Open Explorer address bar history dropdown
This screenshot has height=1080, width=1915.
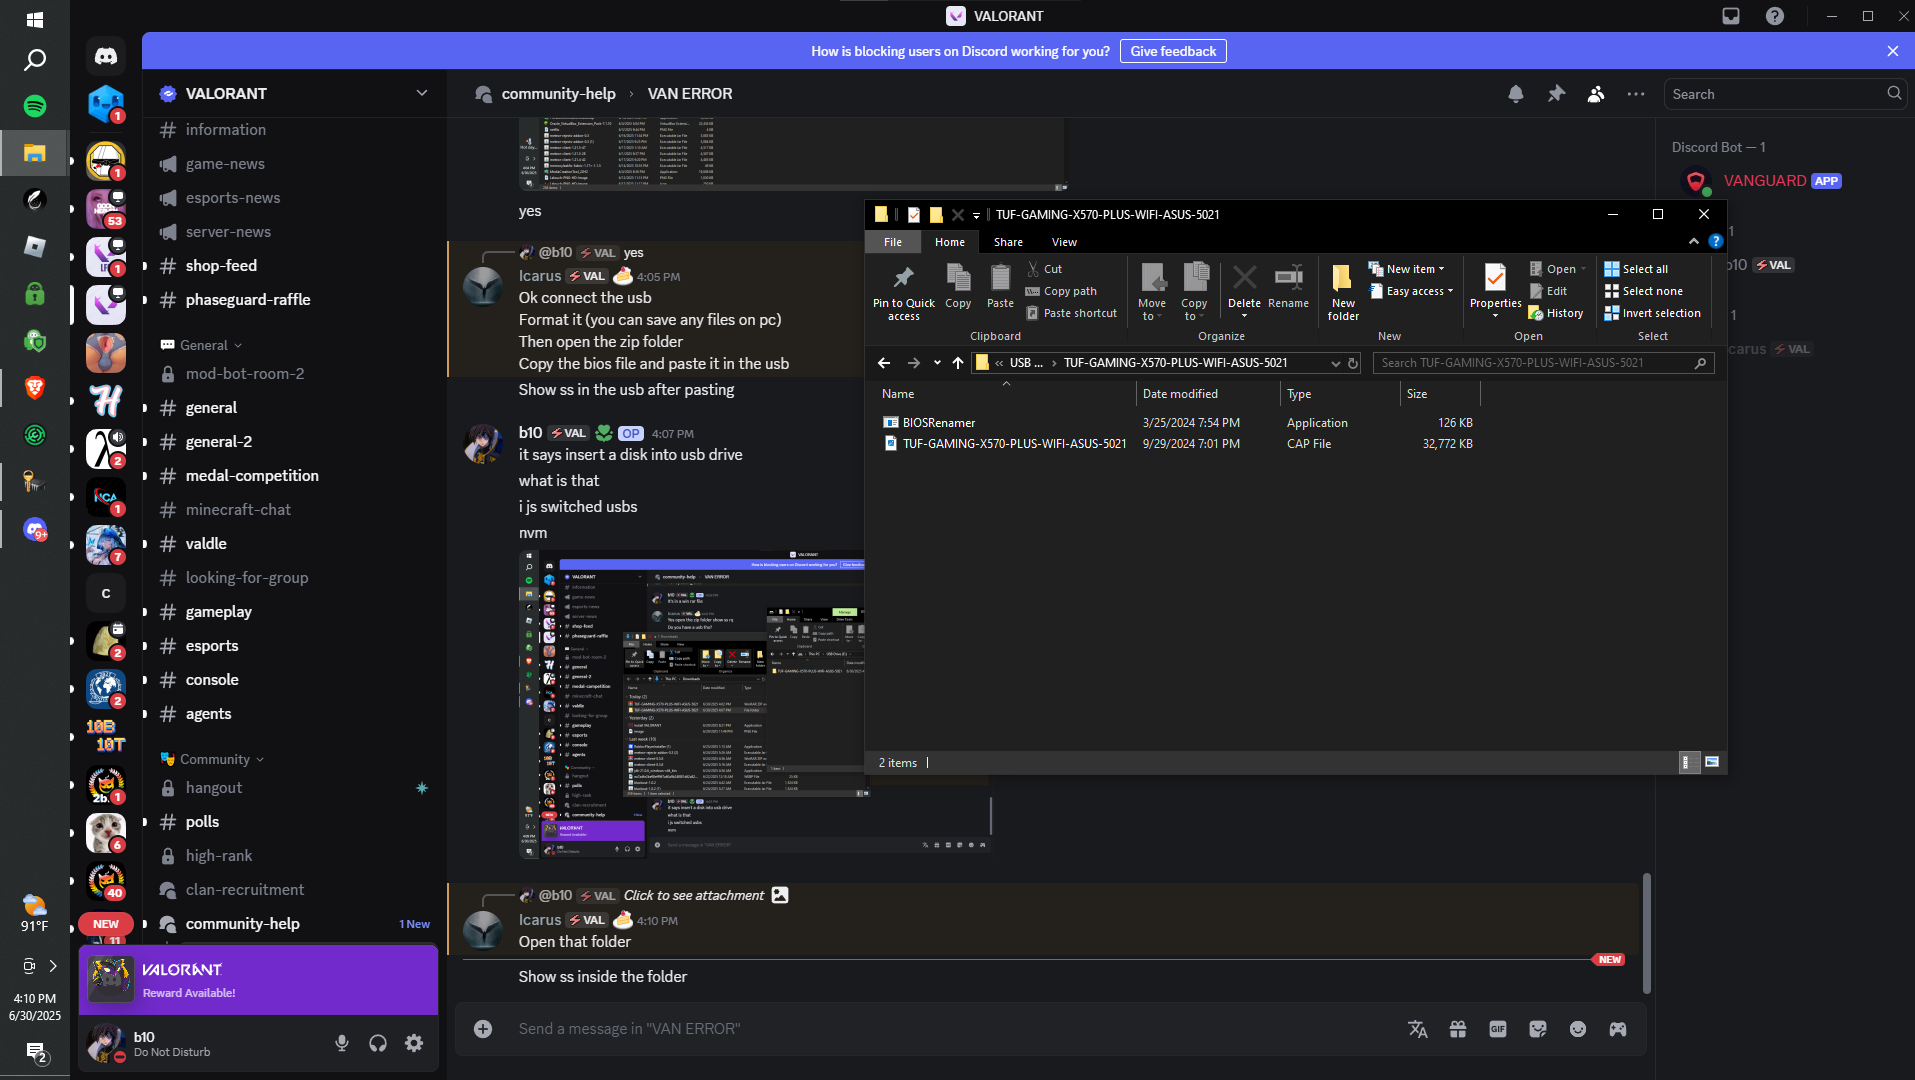tap(1335, 363)
